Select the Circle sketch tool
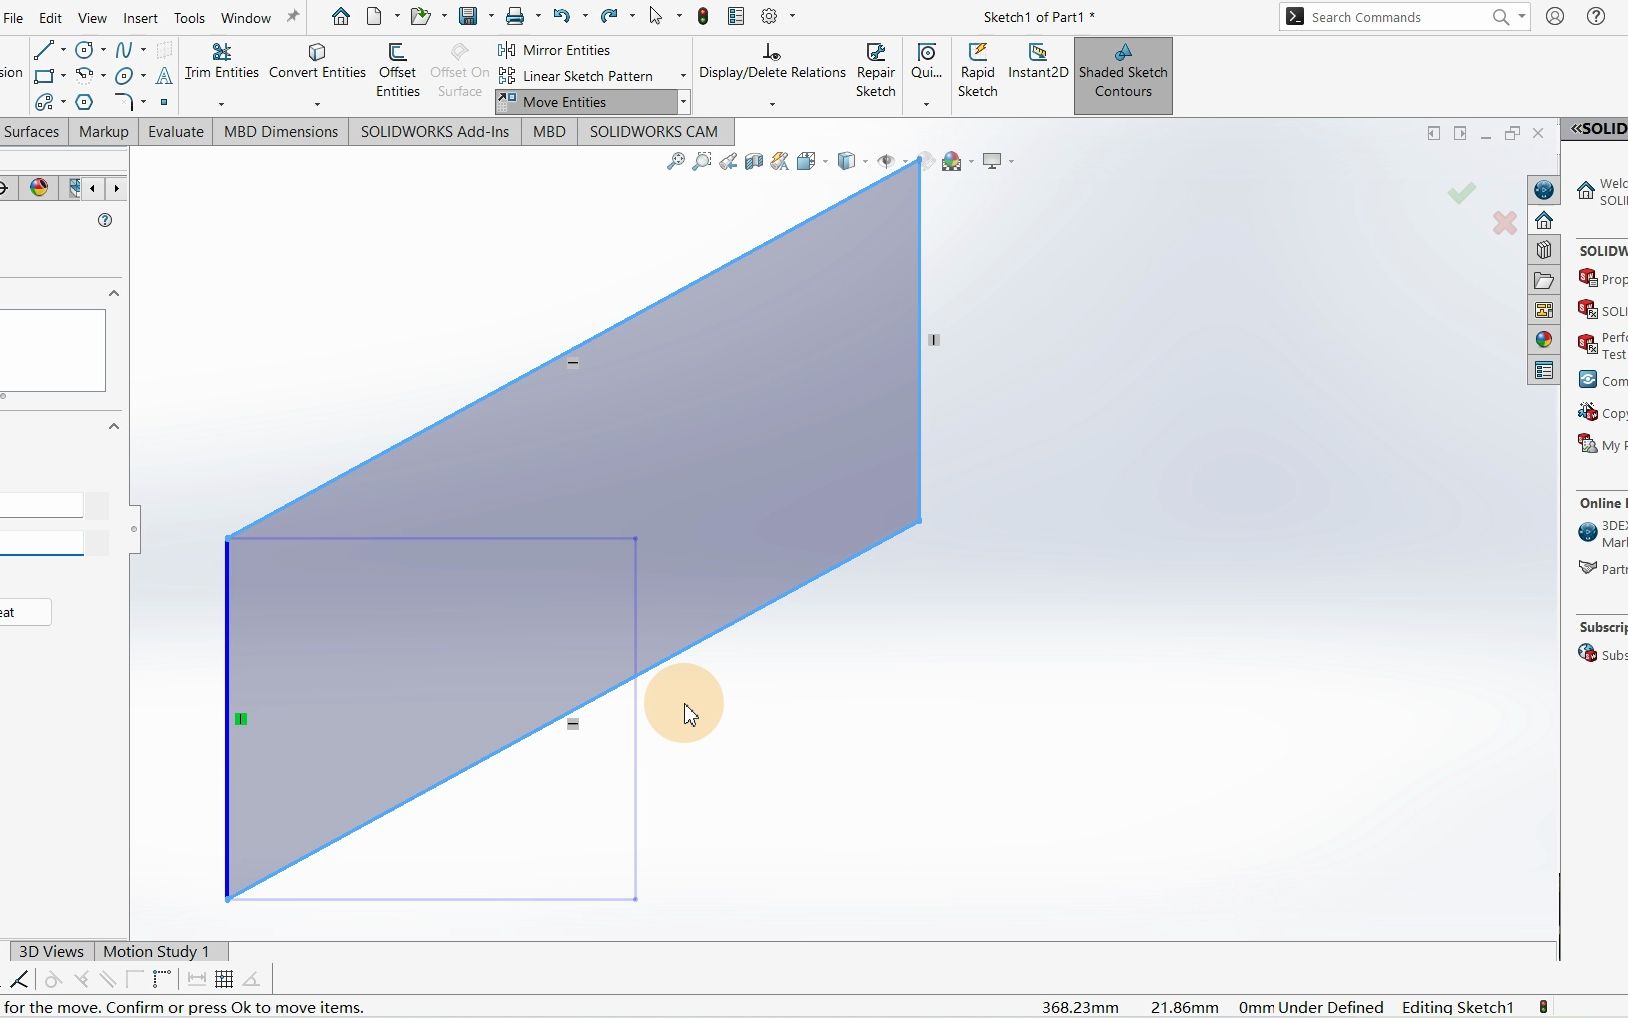The height and width of the screenshot is (1018, 1628). (x=84, y=49)
